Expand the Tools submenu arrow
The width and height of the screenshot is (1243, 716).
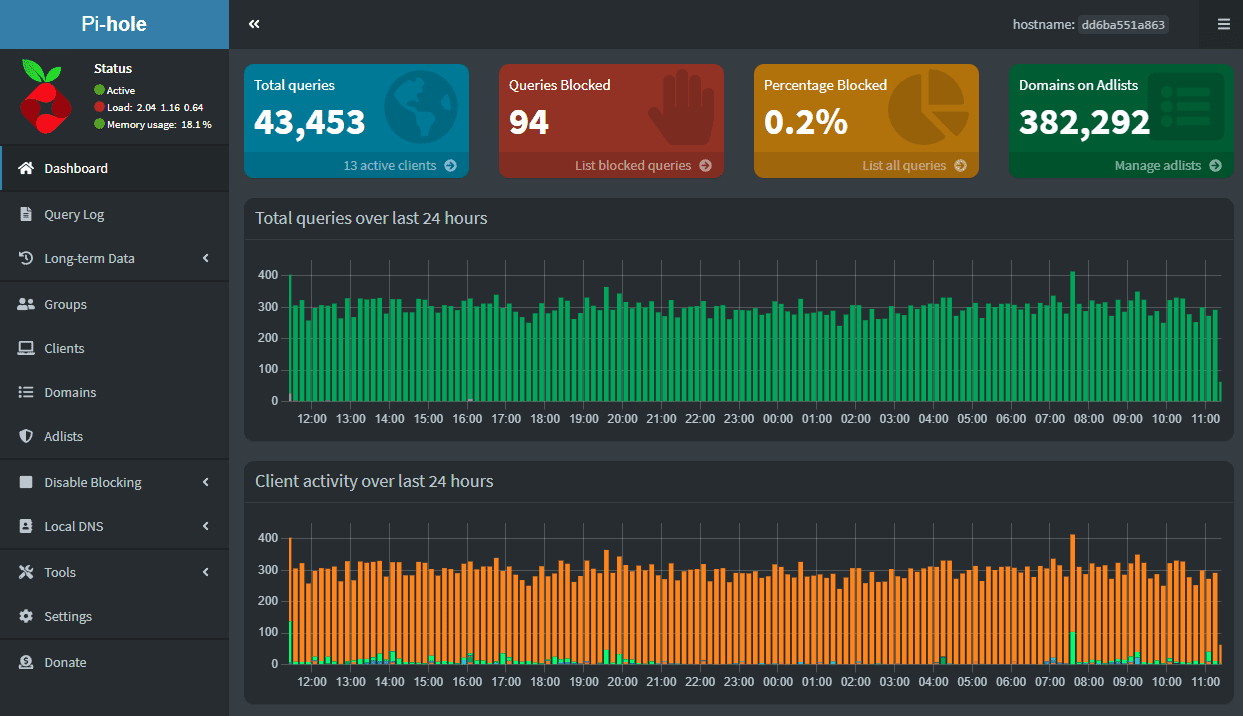[x=206, y=572]
